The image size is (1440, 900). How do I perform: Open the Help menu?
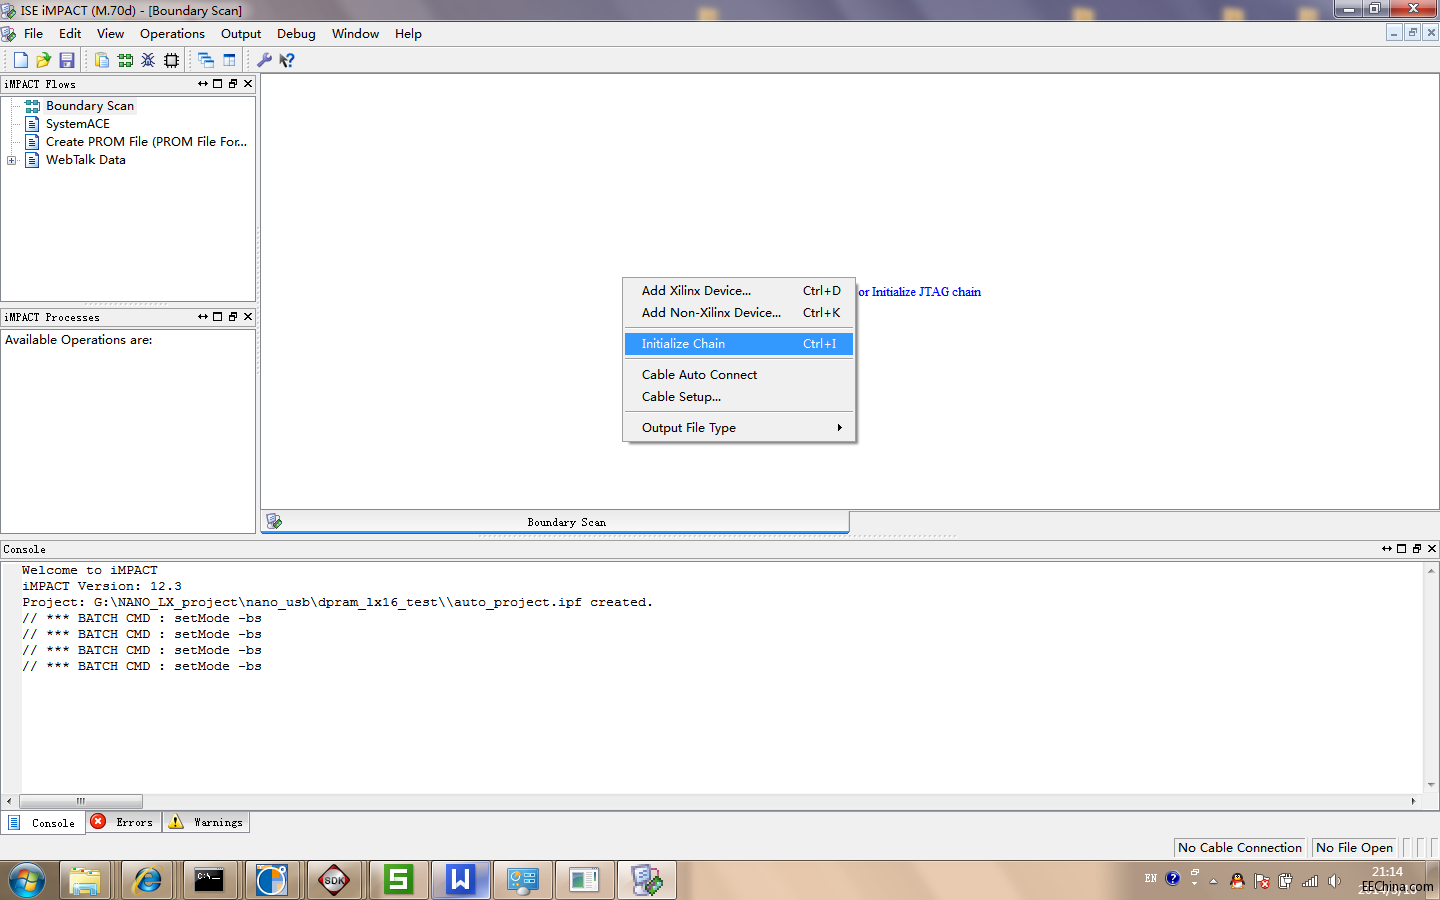pyautogui.click(x=408, y=34)
